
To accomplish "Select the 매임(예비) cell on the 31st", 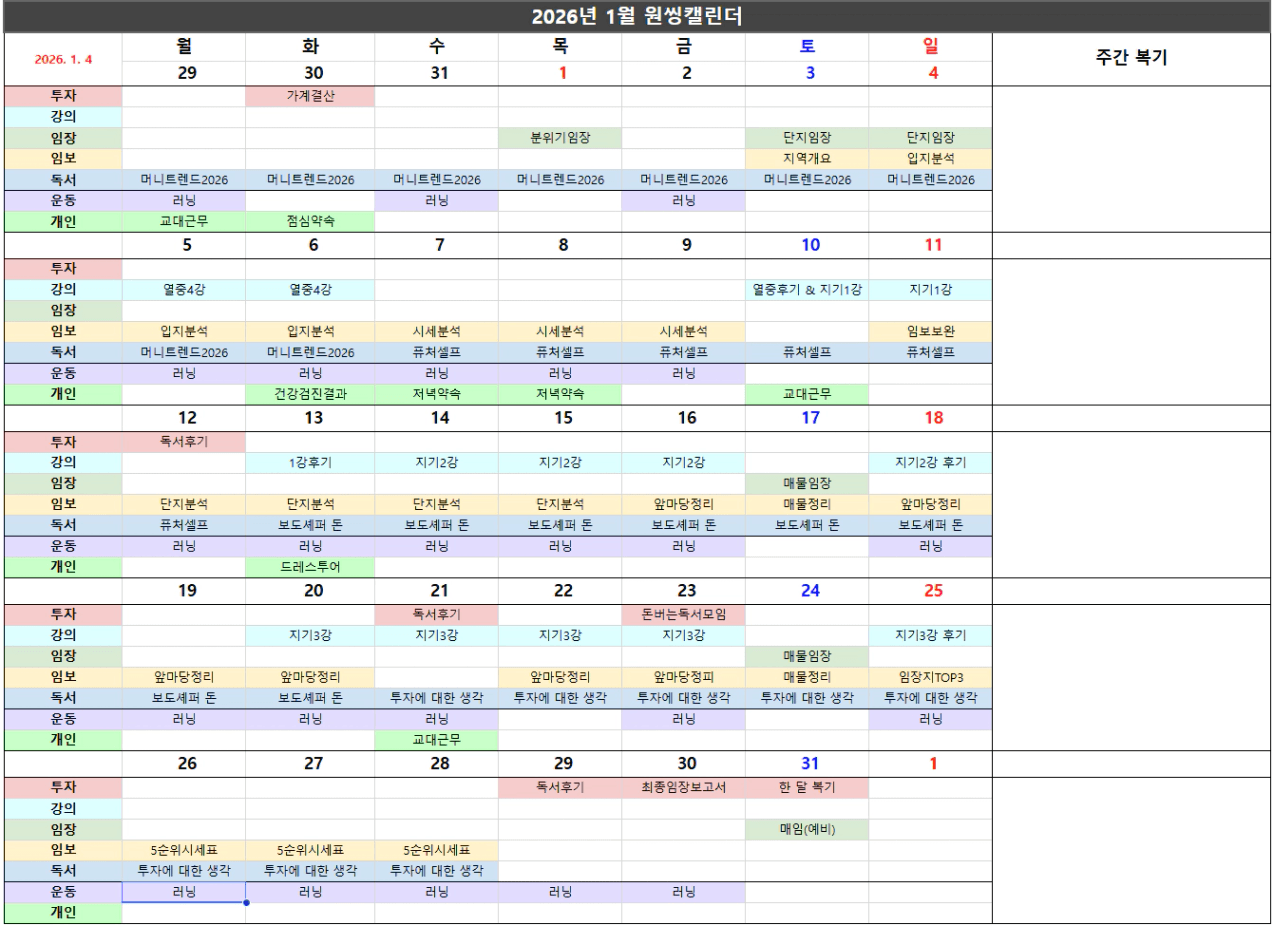I will pos(806,830).
